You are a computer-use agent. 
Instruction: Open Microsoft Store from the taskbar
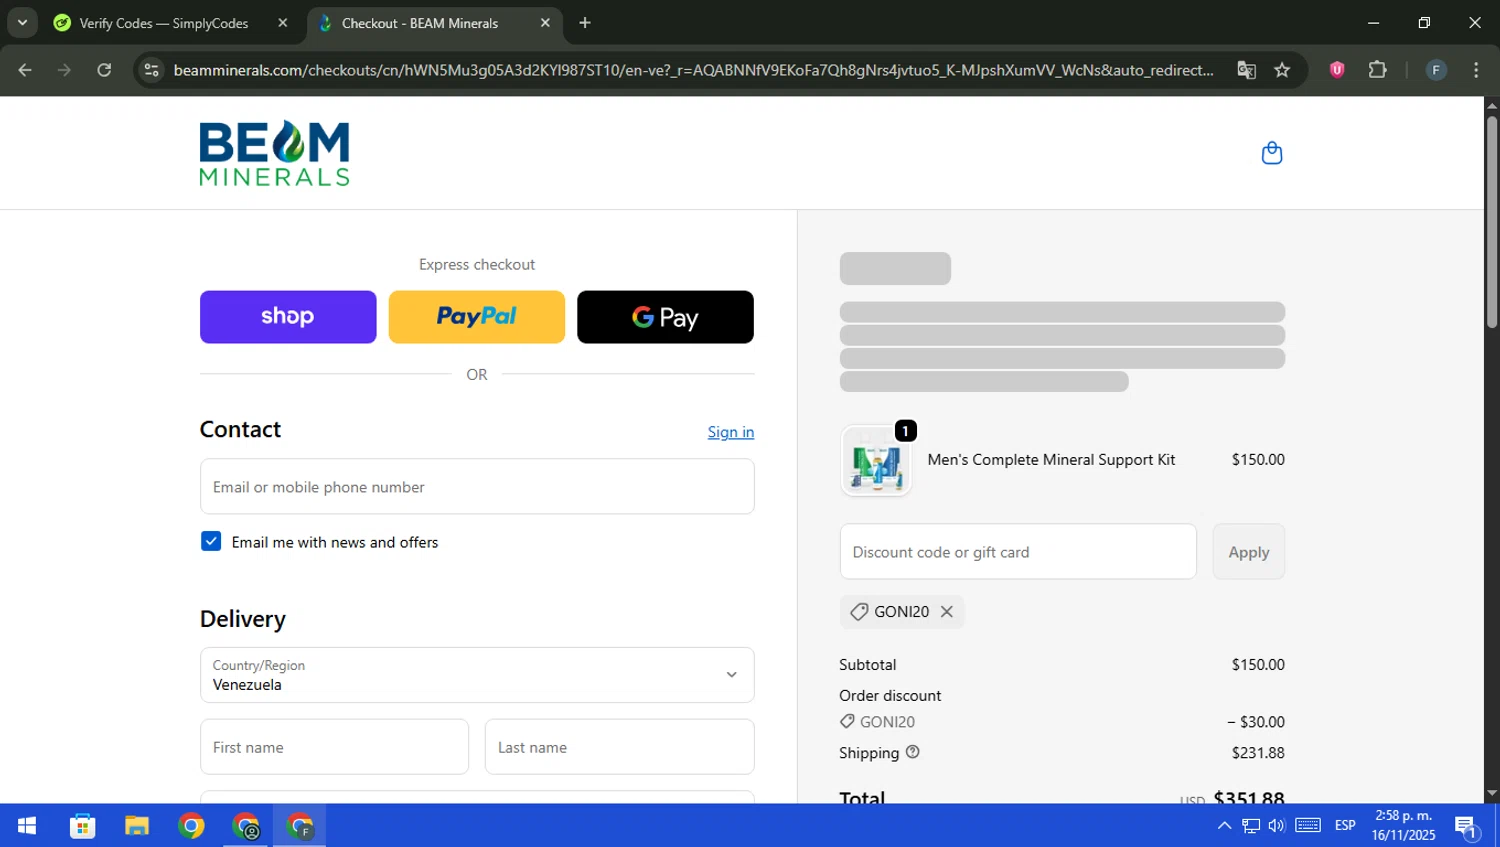click(82, 826)
